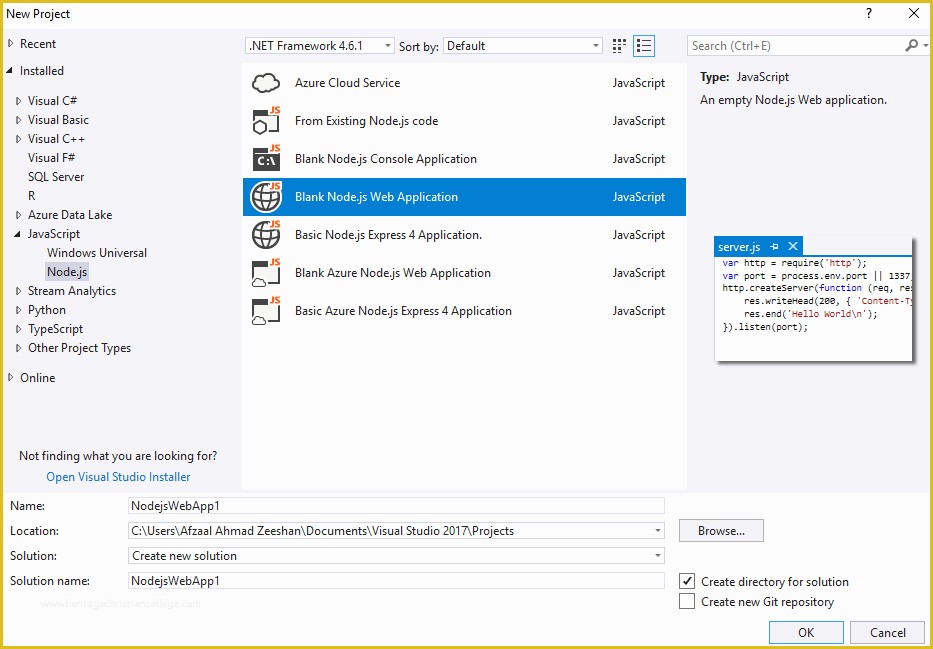Click the Basic Node.js Express 4 globe icon
Viewport: 933px width, 649px height.
coord(266,235)
